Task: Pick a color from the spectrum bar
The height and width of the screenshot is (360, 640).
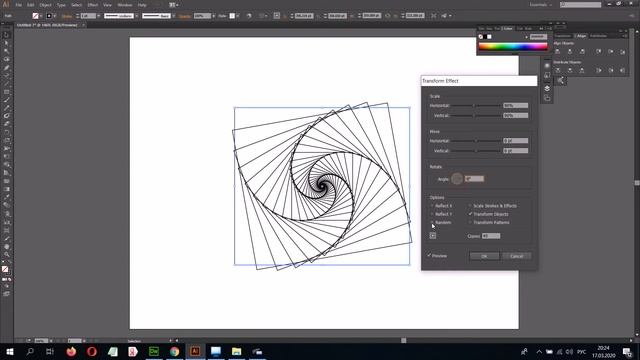Action: tap(513, 47)
